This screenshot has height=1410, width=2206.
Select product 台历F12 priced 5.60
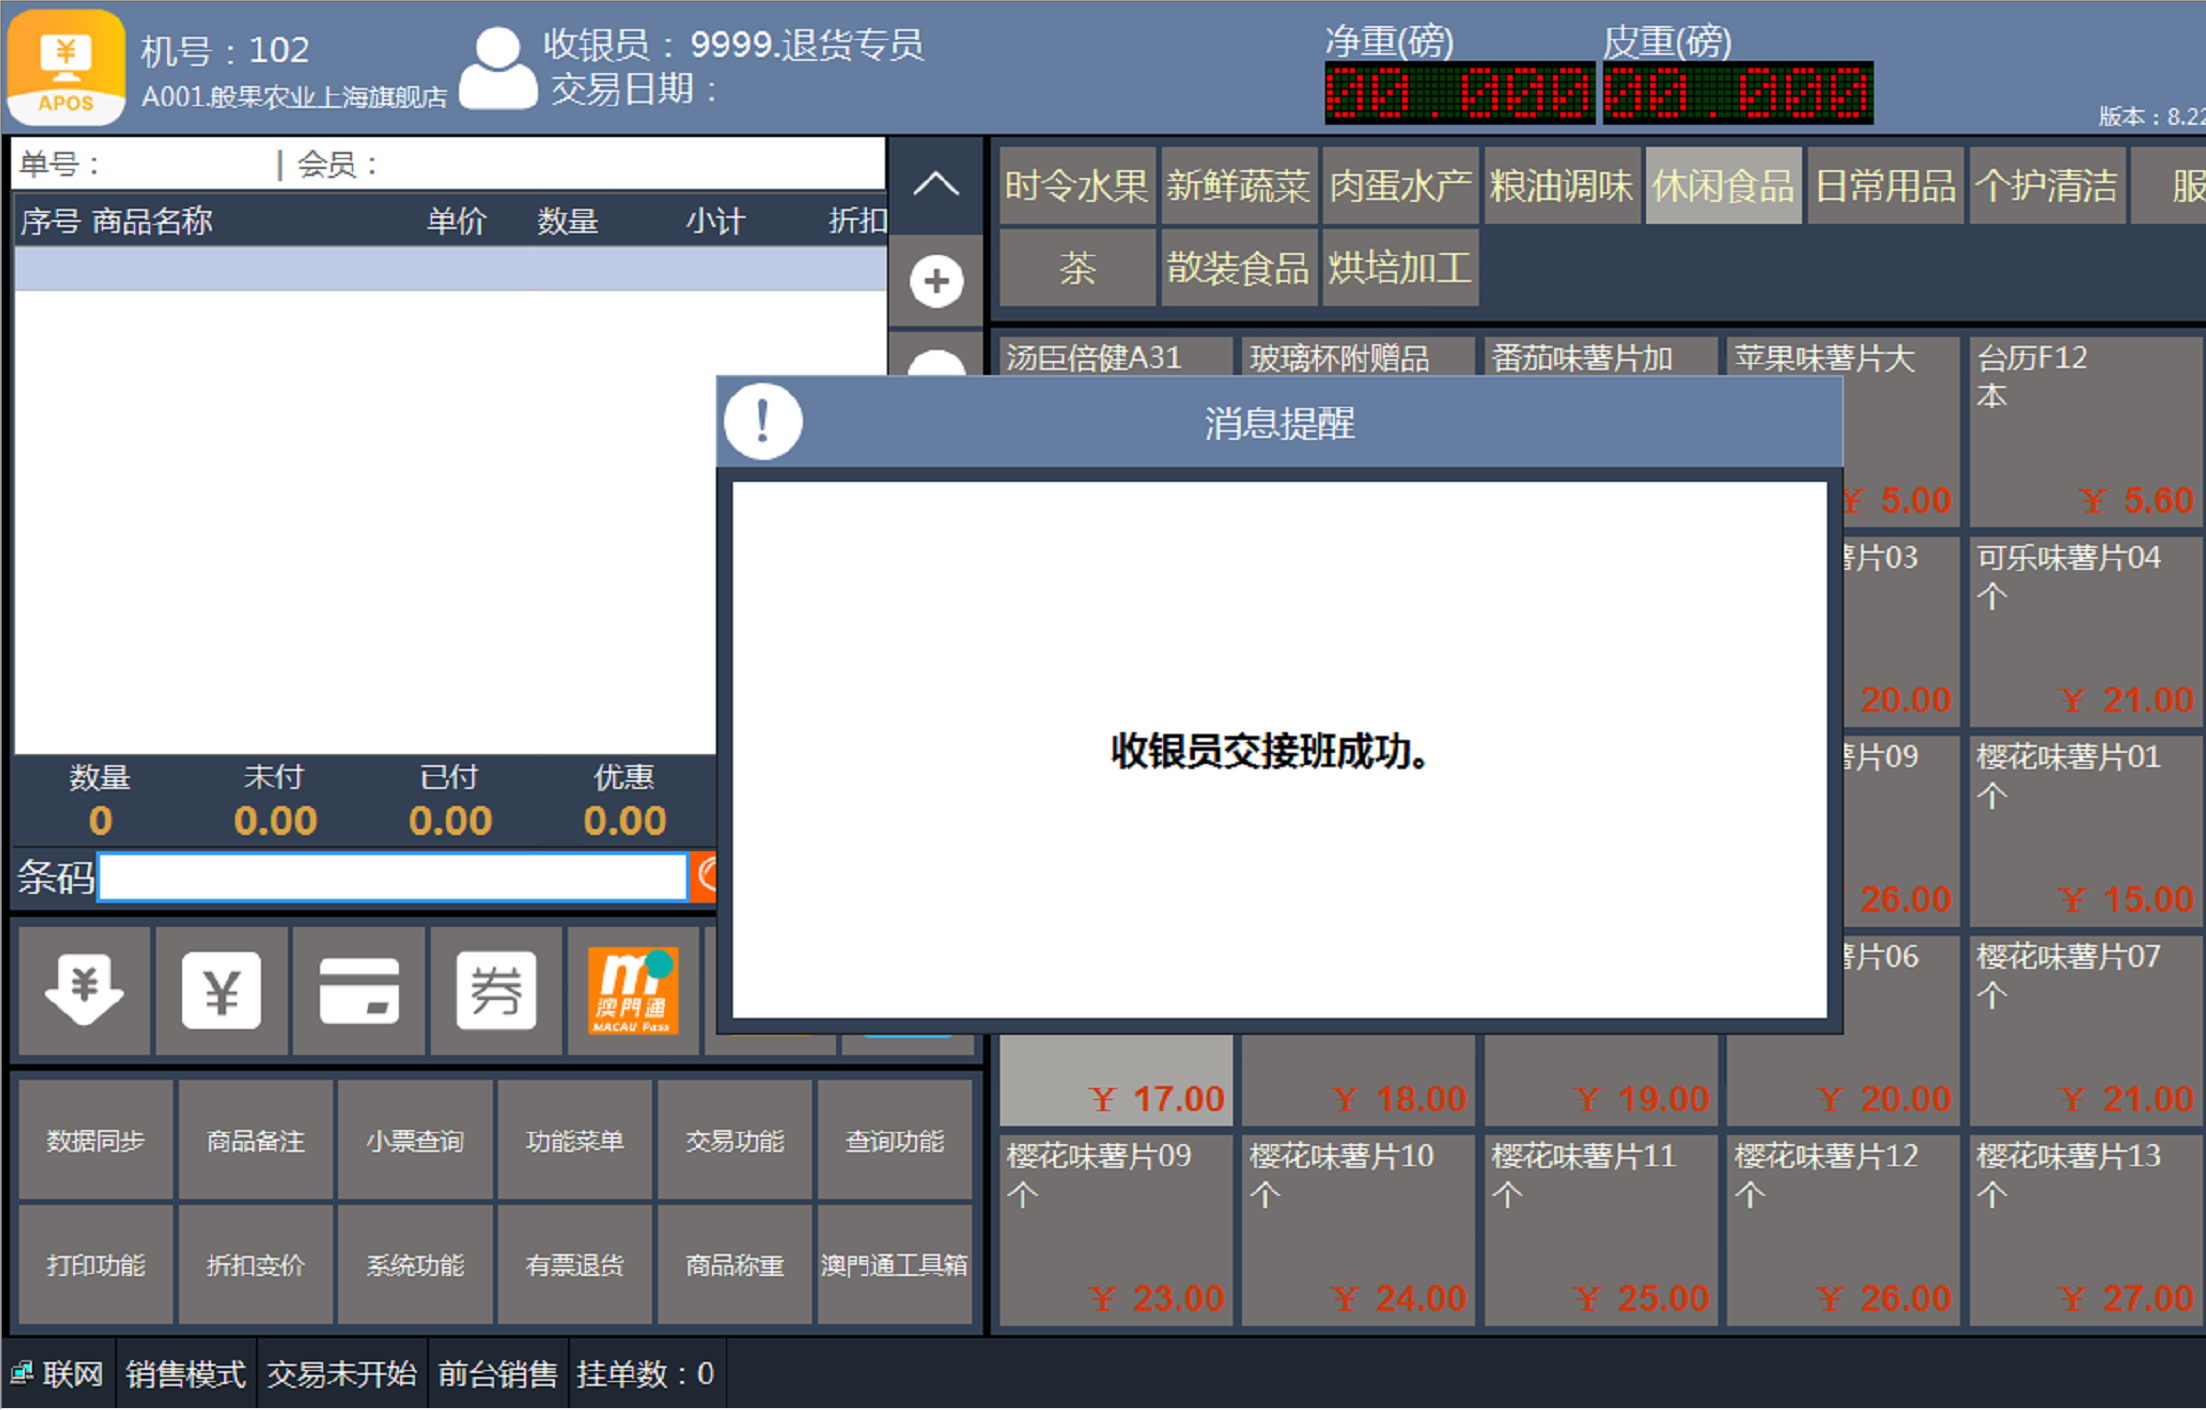(x=2086, y=431)
